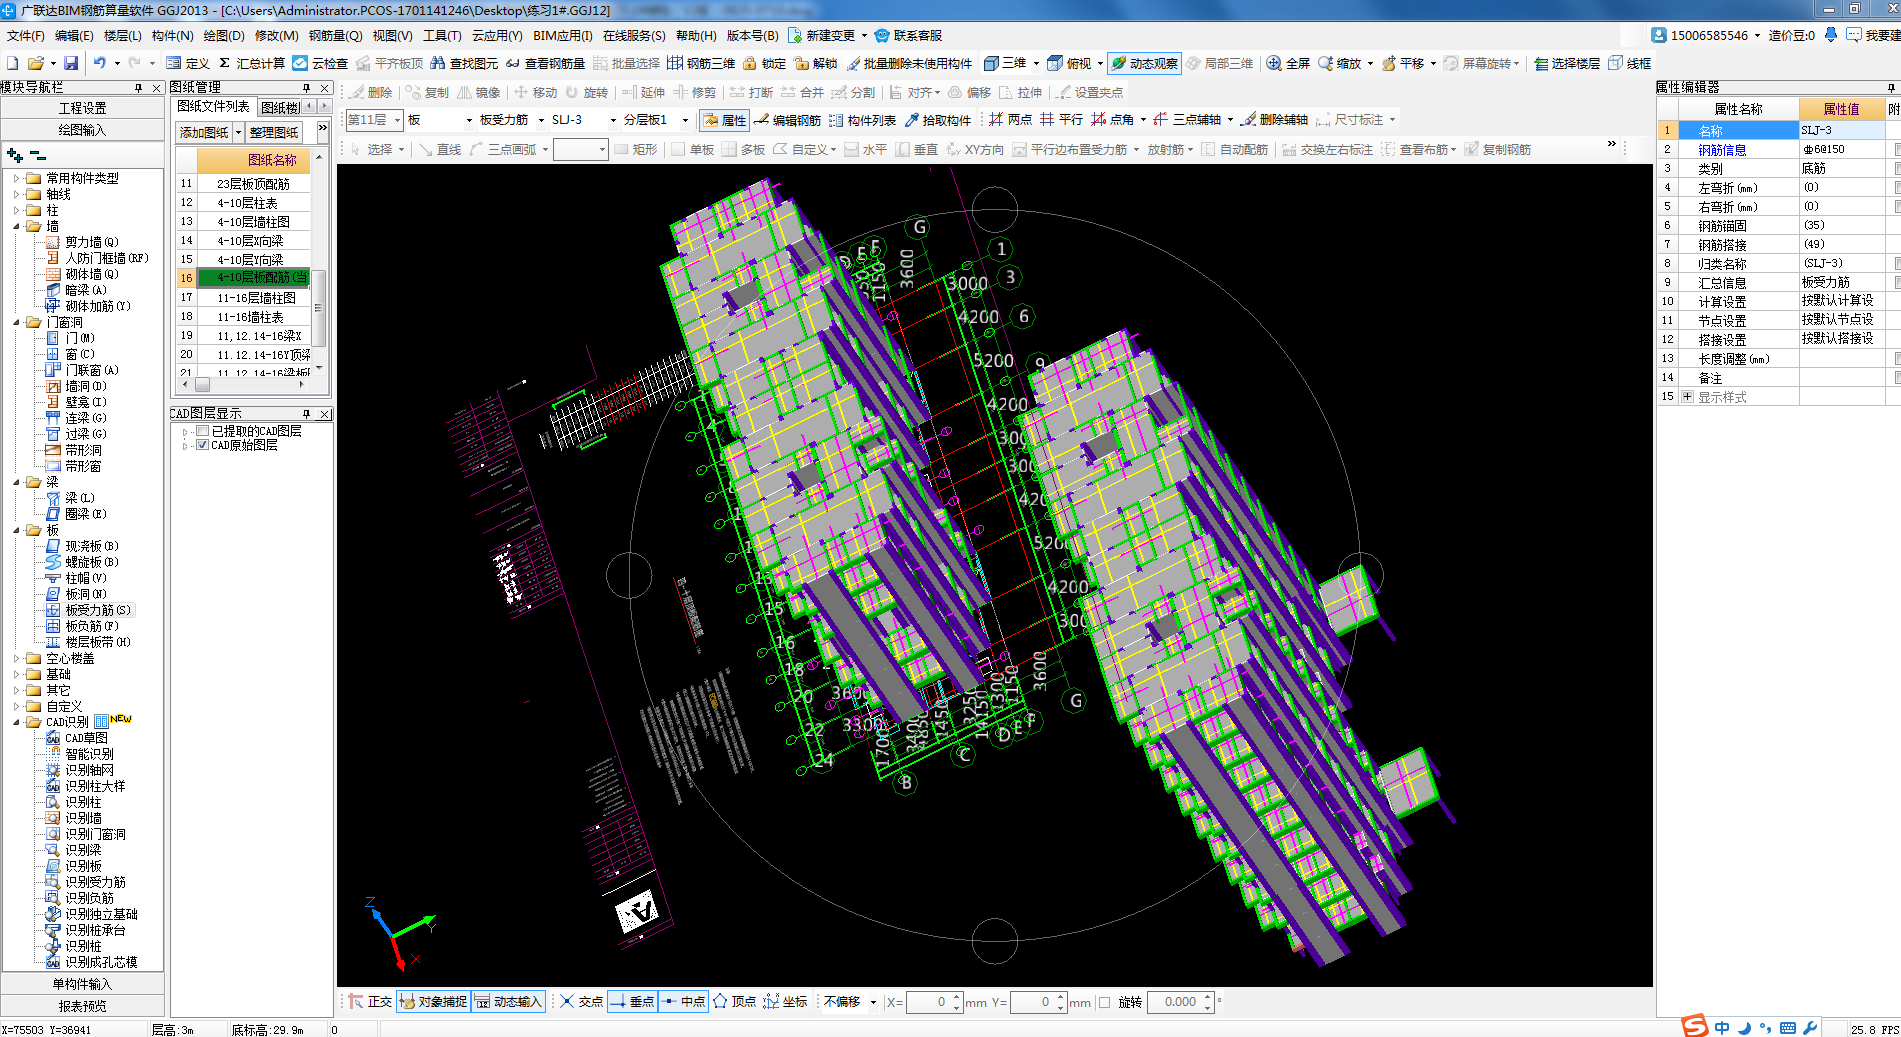Image resolution: width=1901 pixels, height=1037 pixels.
Task: Select drawing row 11-16层墙柱图
Action: (256, 298)
